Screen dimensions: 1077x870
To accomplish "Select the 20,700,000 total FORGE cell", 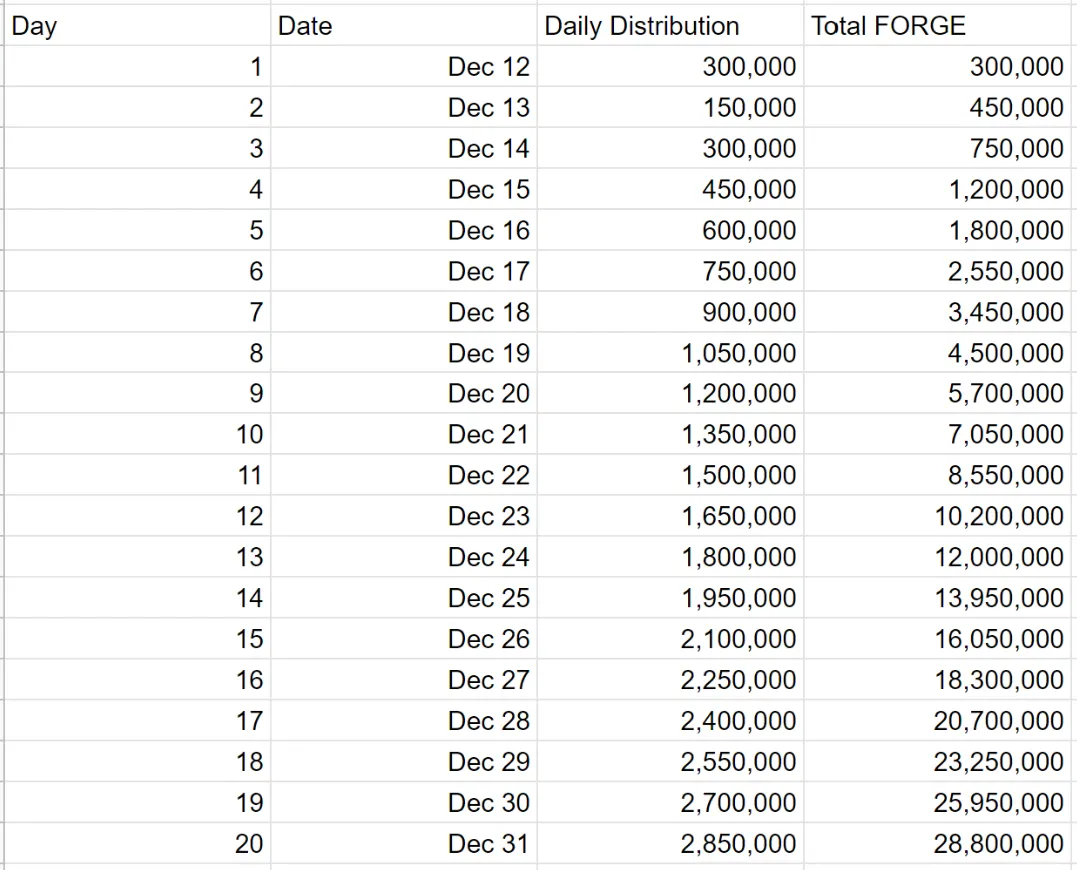I will coord(938,720).
